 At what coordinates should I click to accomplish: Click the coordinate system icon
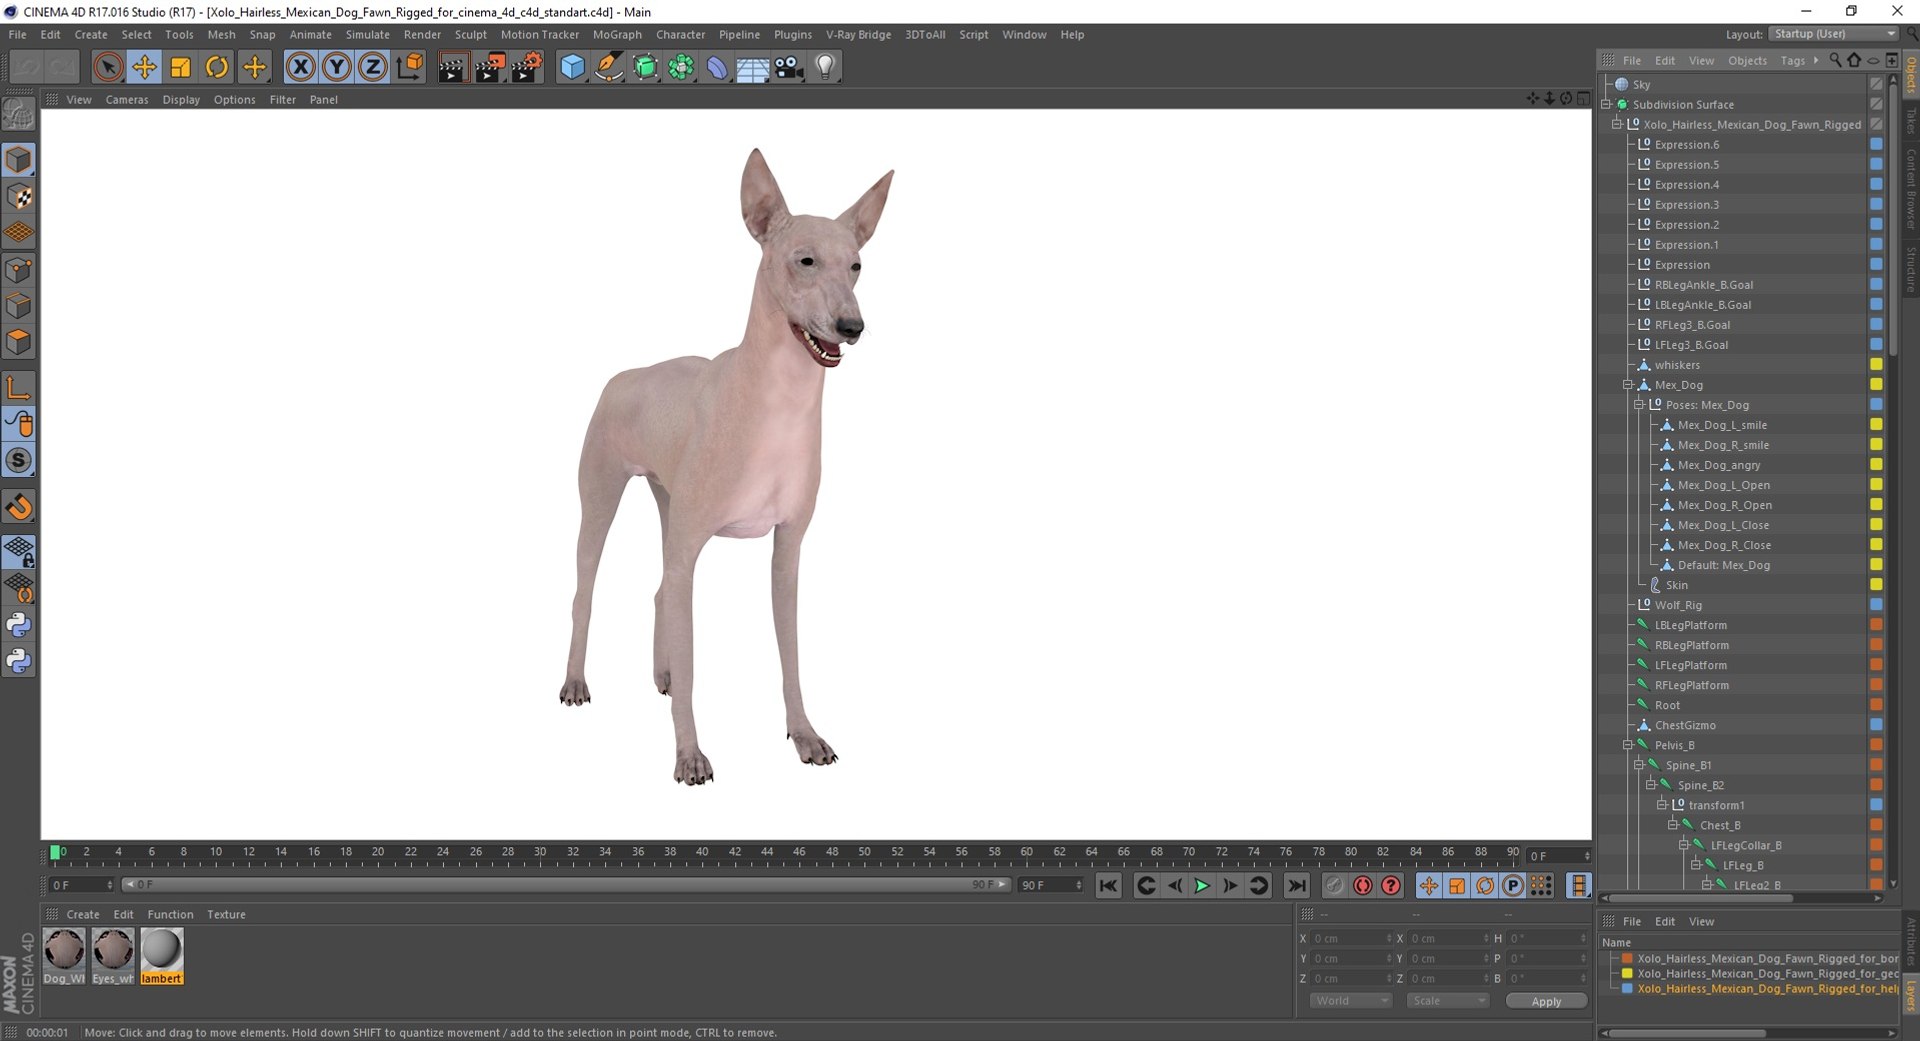coord(409,67)
